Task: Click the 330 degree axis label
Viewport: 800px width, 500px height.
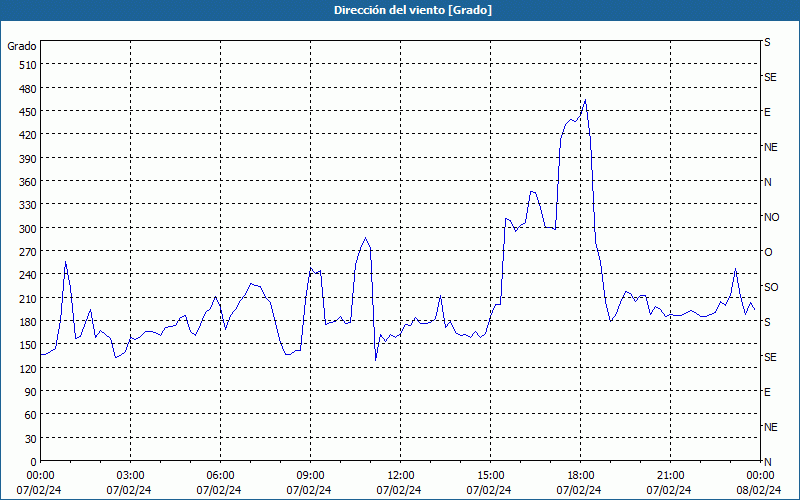Action: click(x=29, y=205)
